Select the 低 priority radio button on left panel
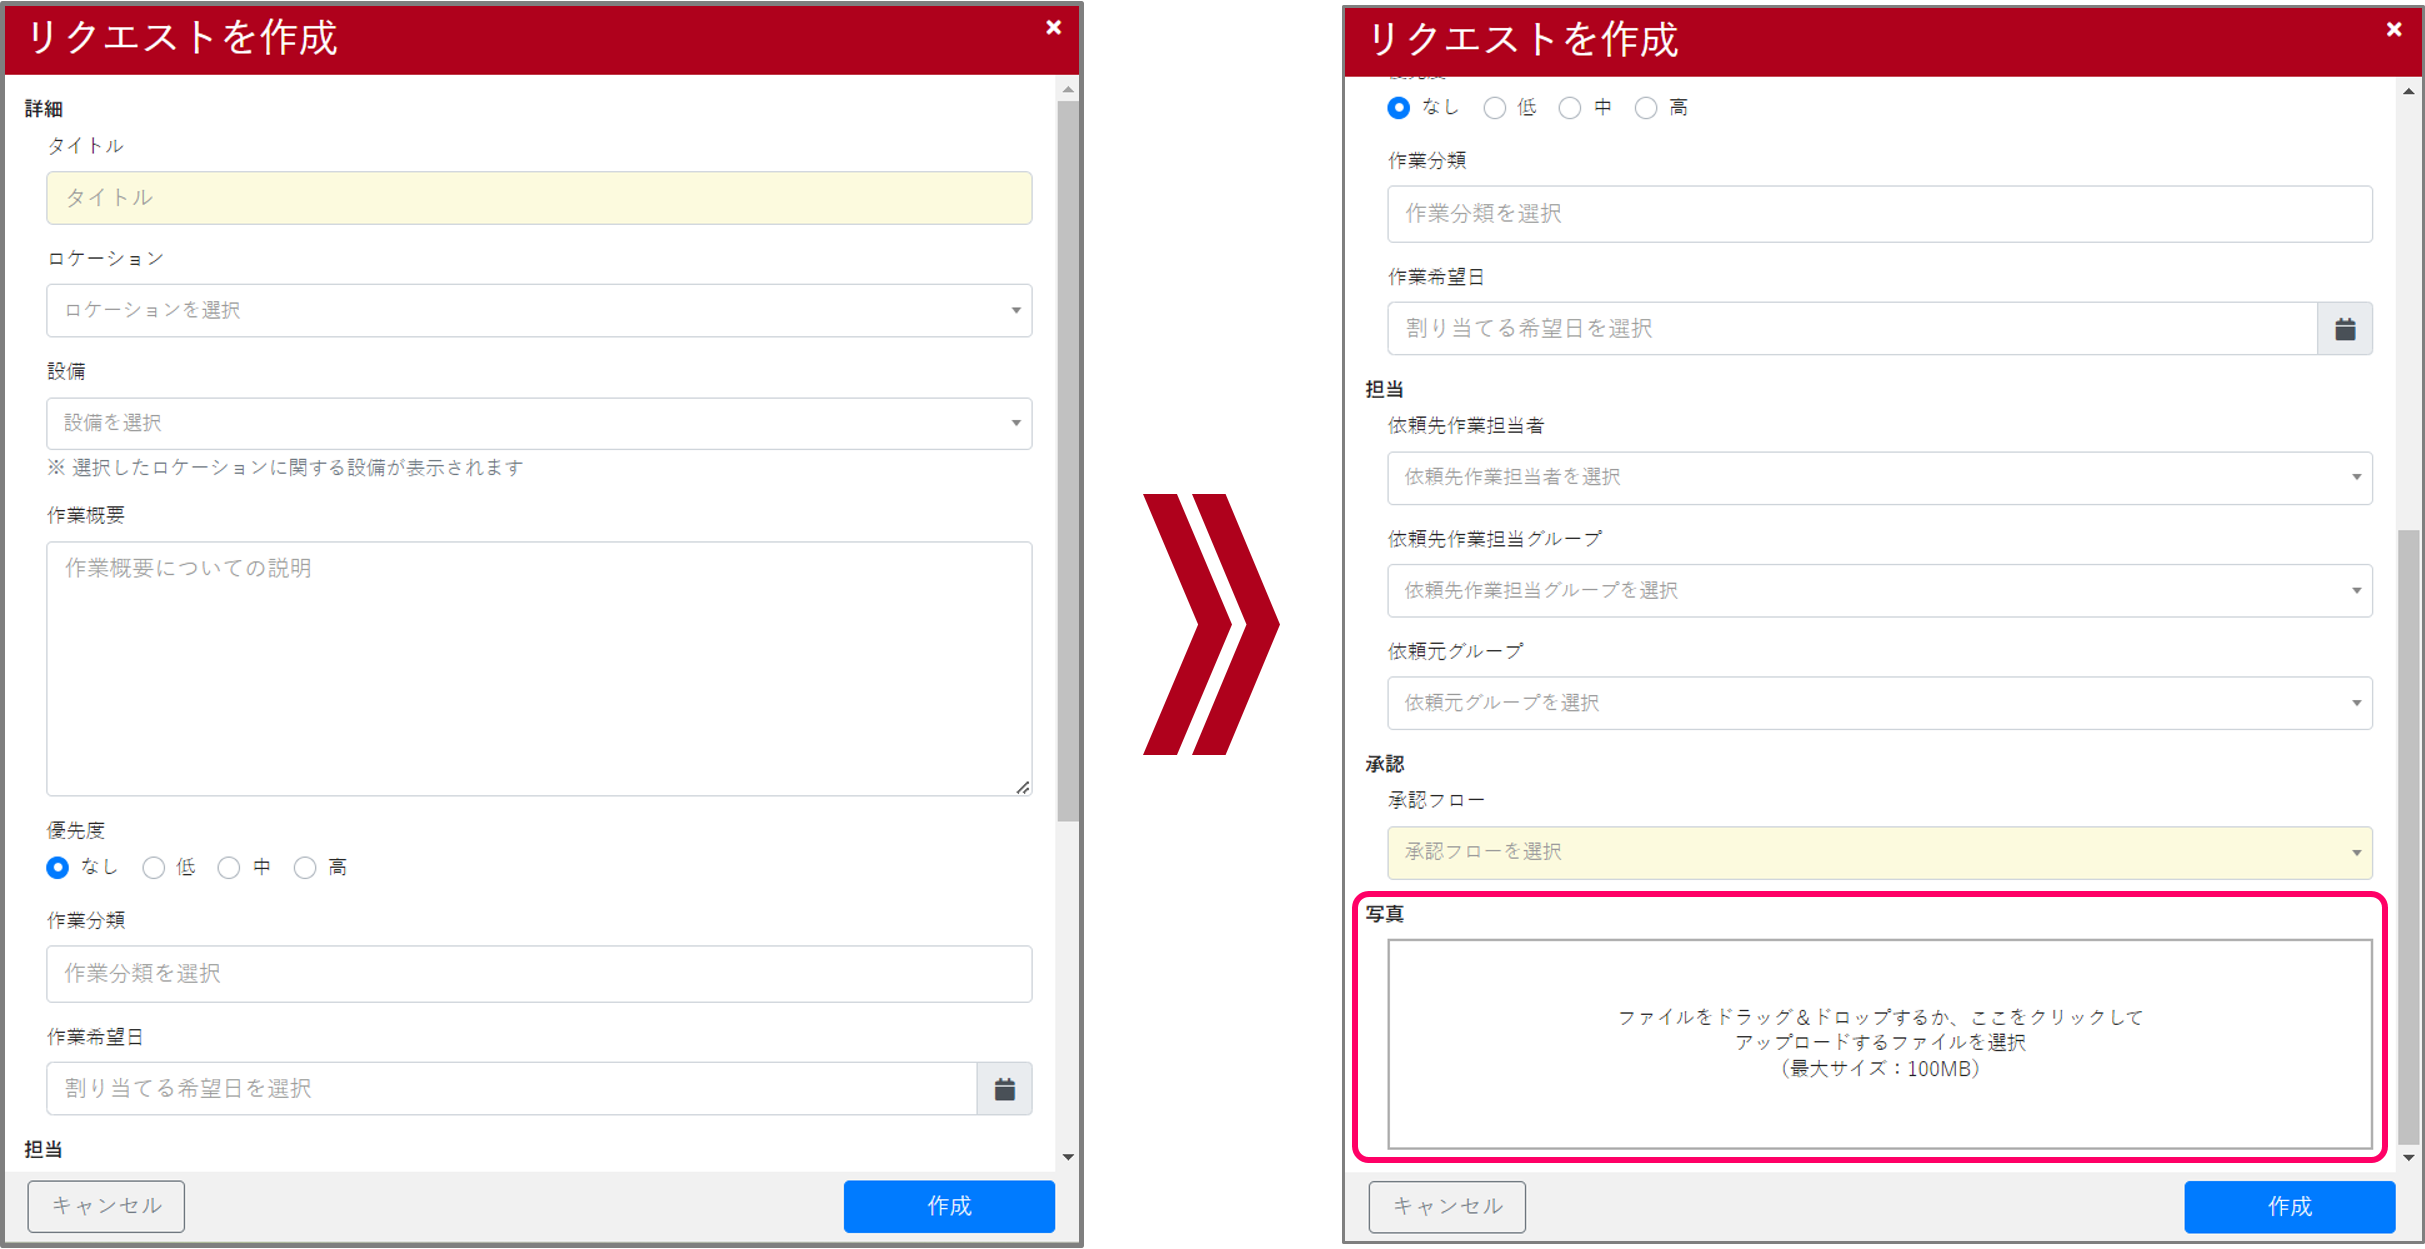2425x1249 pixels. [x=153, y=867]
